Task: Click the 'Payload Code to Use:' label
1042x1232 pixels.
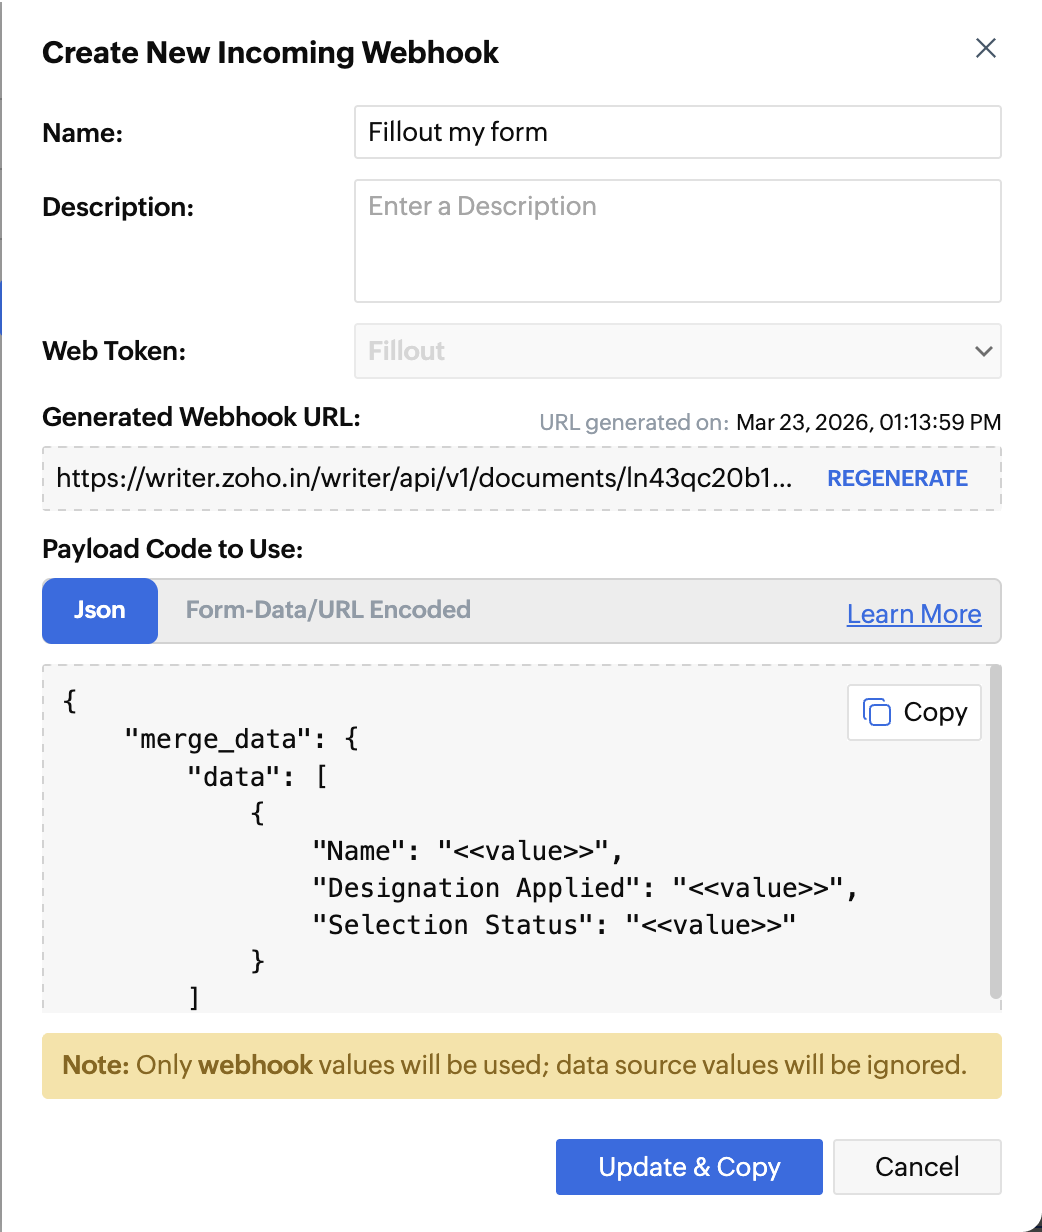Action: coord(172,549)
